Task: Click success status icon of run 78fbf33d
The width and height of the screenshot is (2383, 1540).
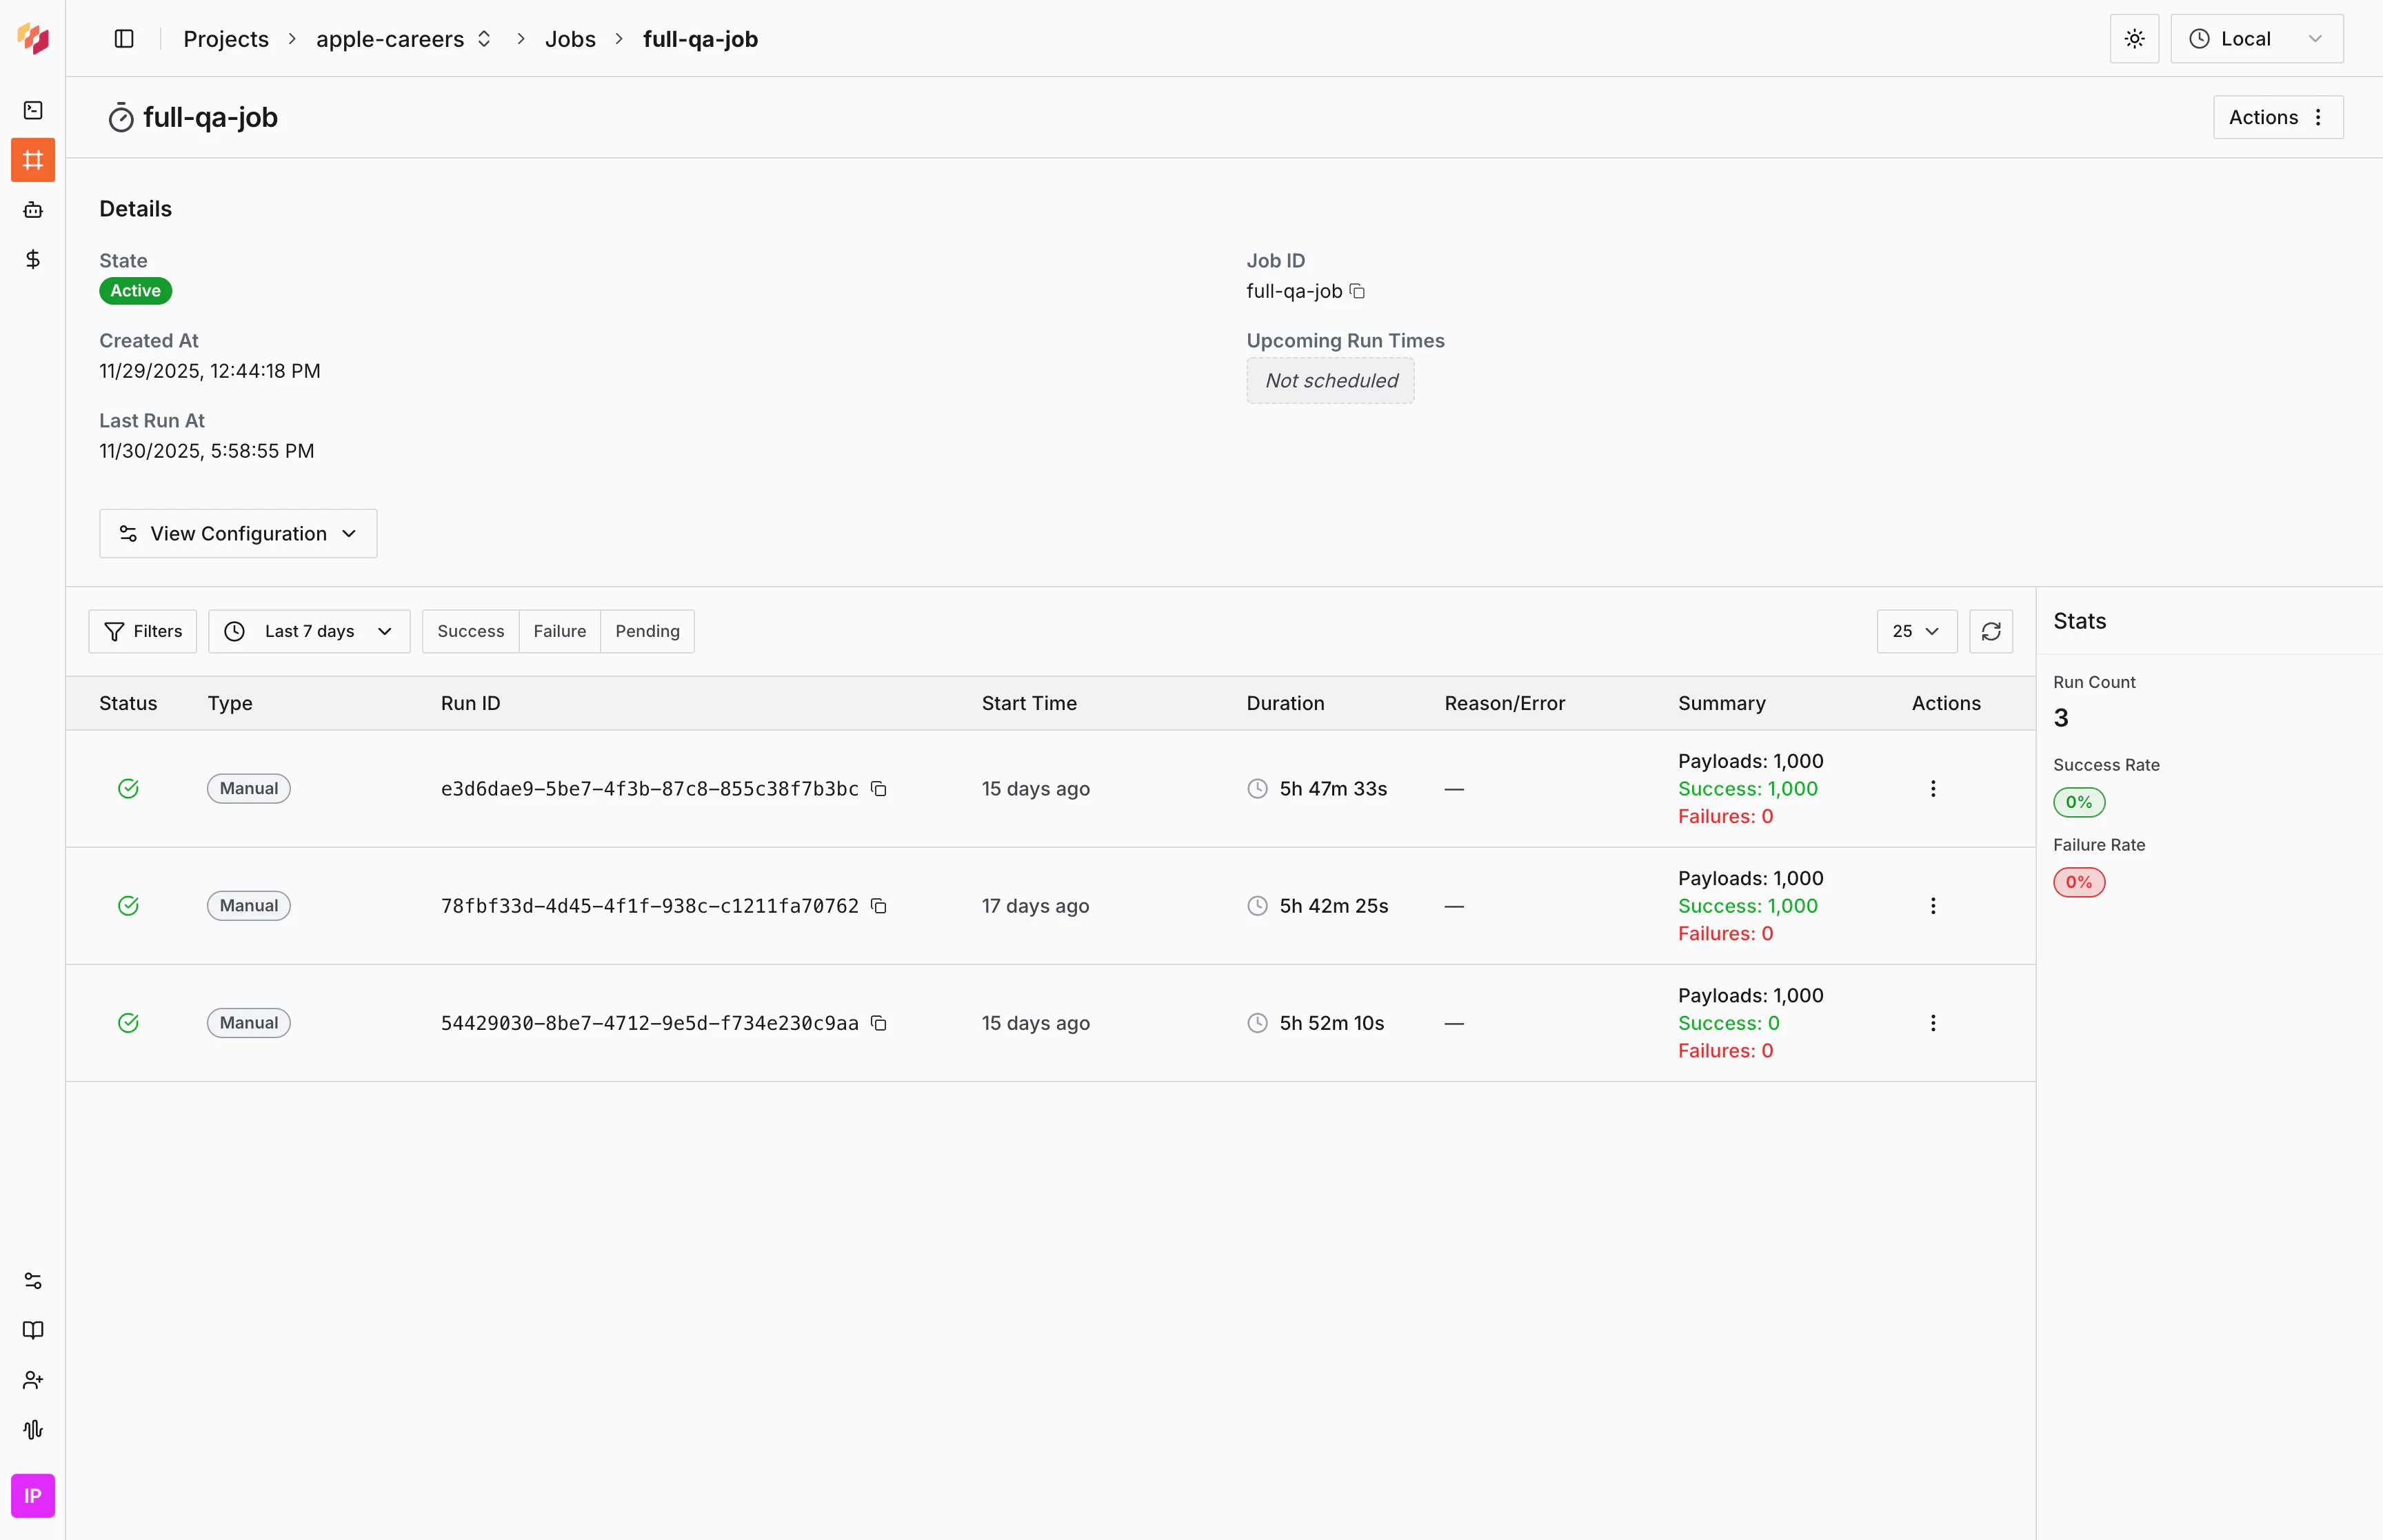Action: coord(128,906)
